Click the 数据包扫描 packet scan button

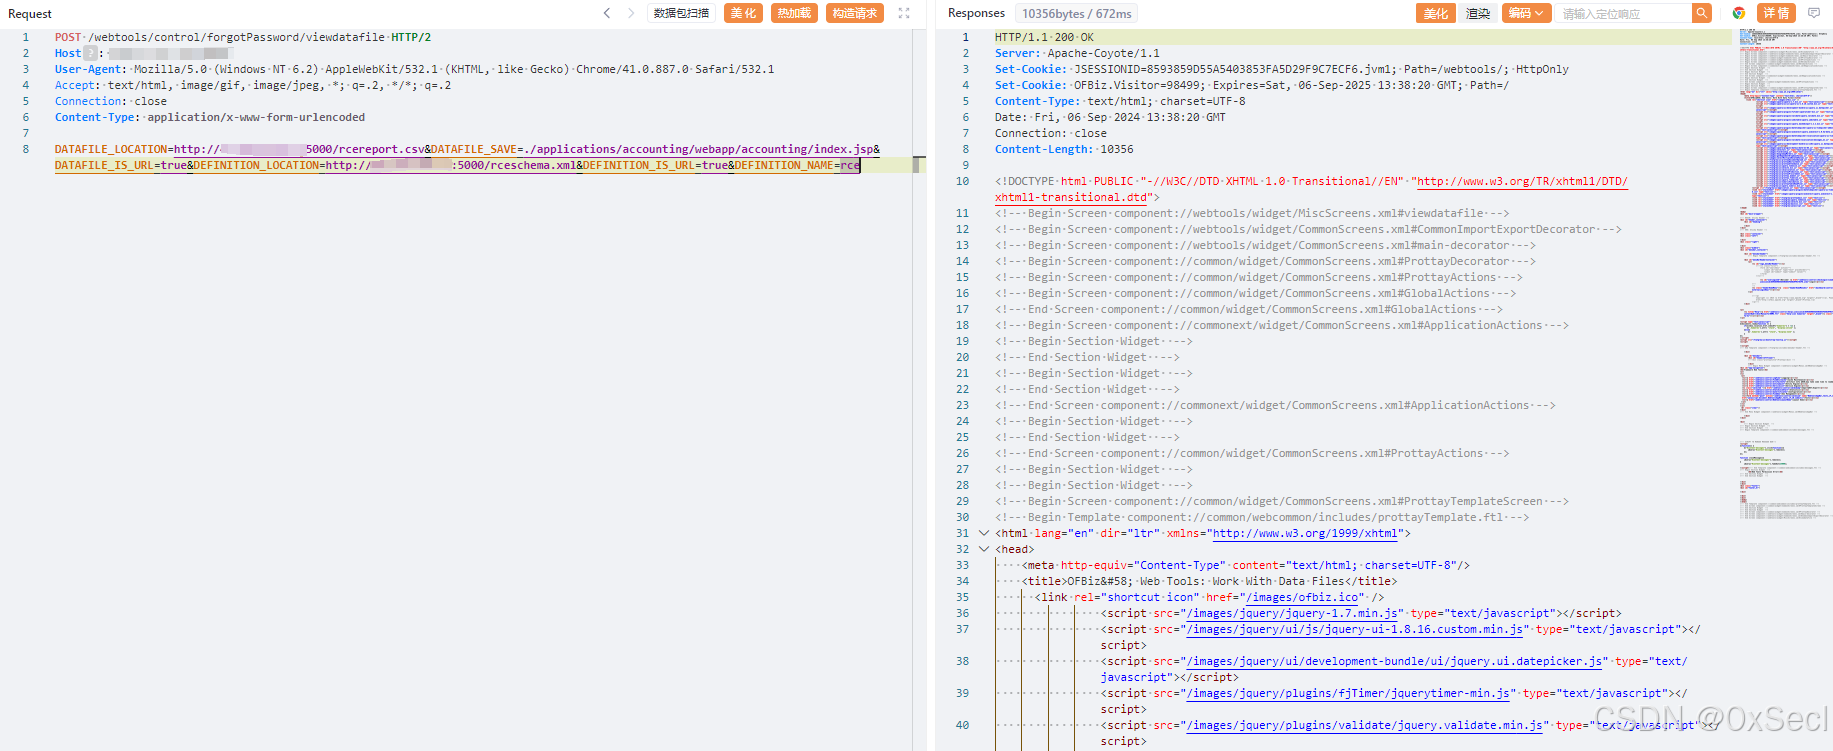pyautogui.click(x=681, y=13)
